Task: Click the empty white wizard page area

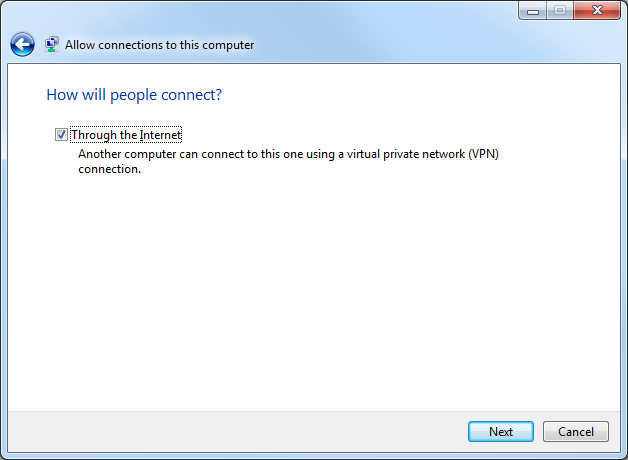Action: coord(314,292)
